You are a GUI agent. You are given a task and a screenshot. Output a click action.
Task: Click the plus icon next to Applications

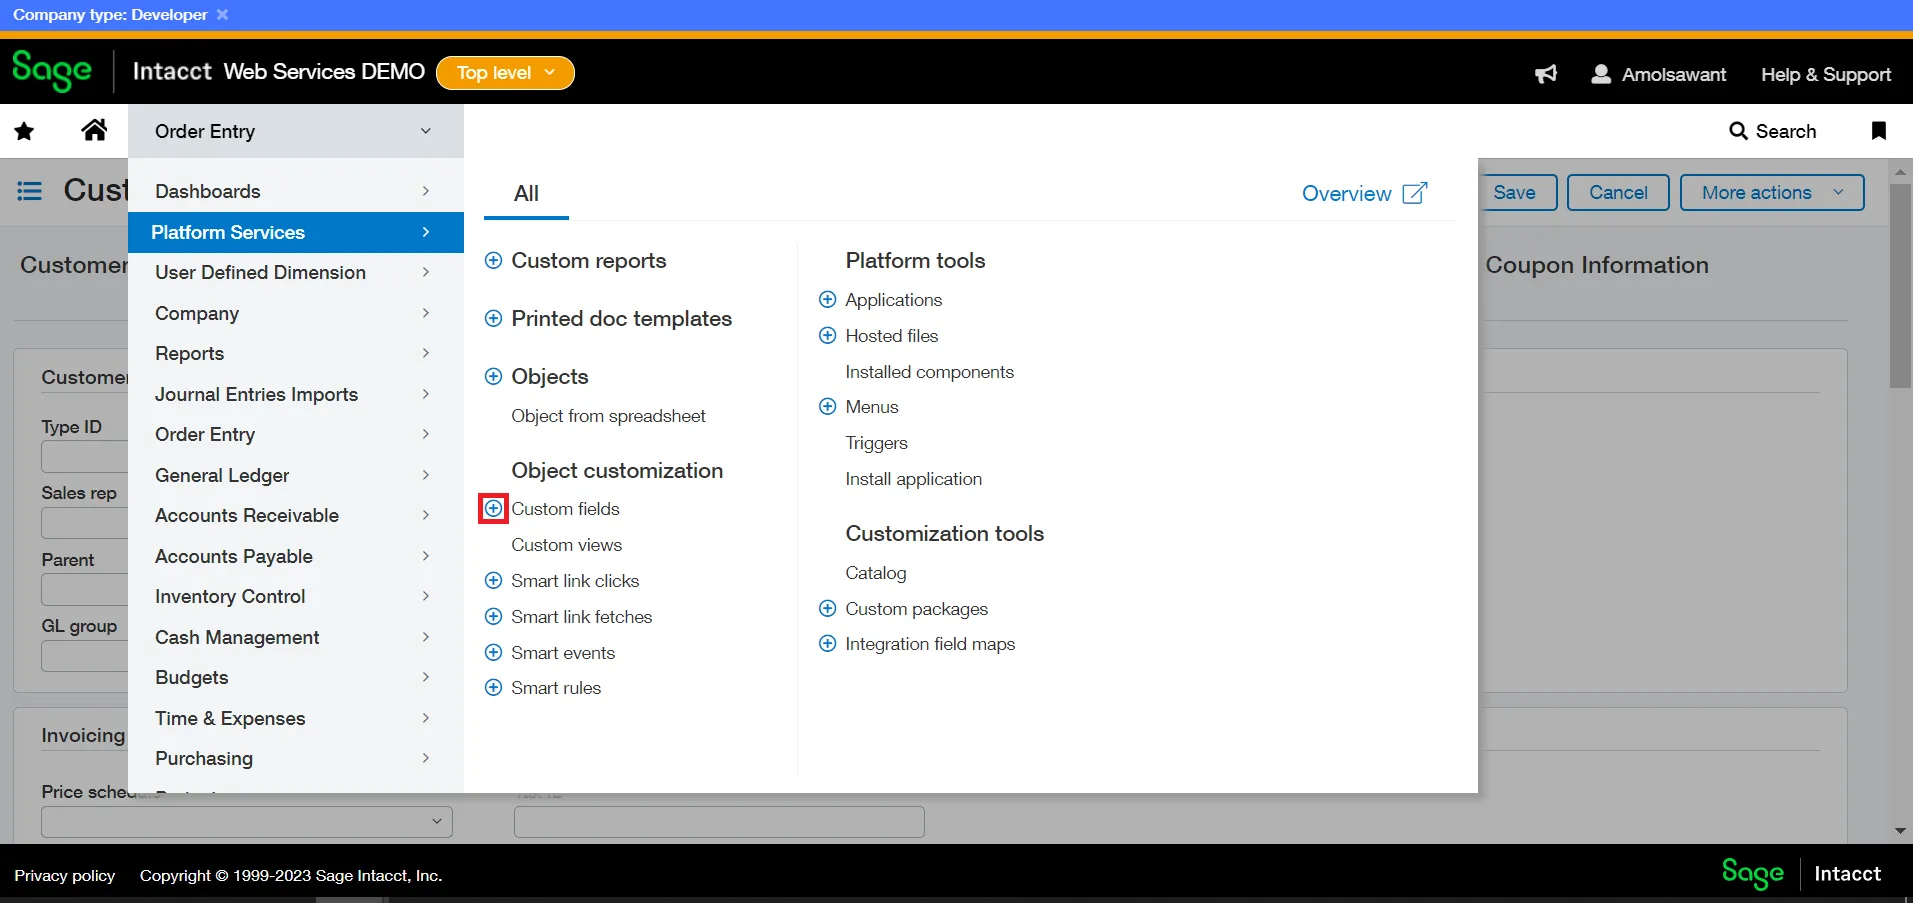(827, 300)
